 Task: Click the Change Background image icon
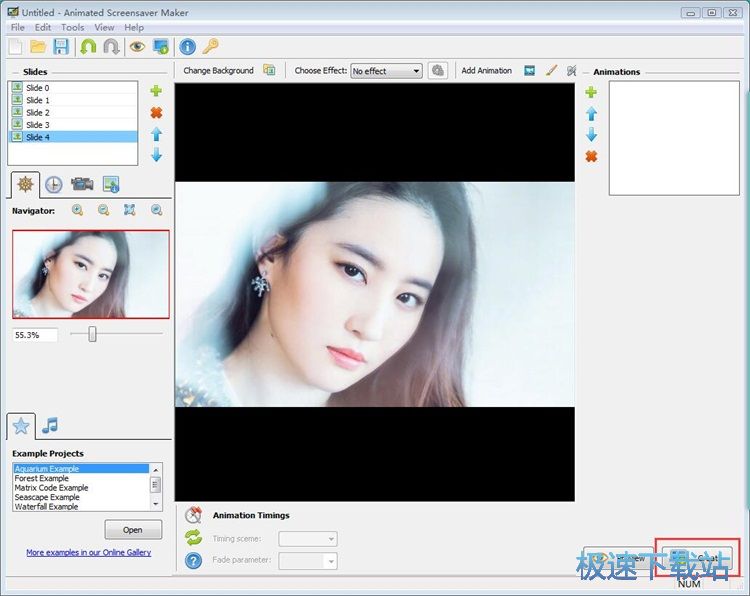tap(269, 70)
